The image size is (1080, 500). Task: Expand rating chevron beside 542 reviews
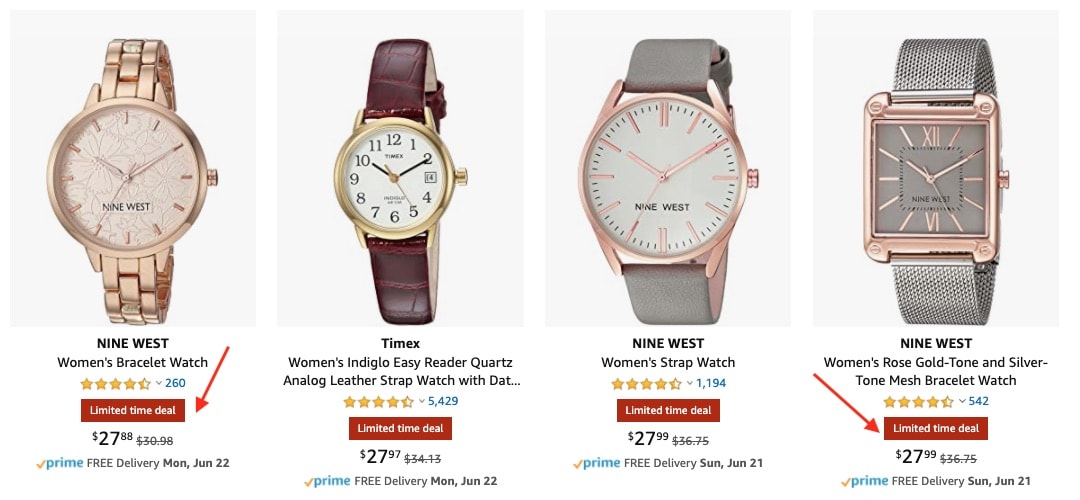(962, 402)
